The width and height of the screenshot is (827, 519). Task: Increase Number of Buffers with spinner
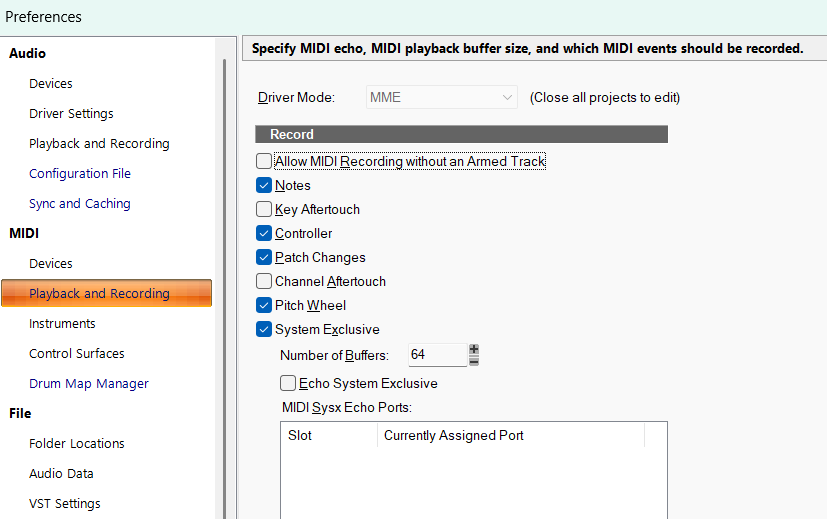pos(474,350)
